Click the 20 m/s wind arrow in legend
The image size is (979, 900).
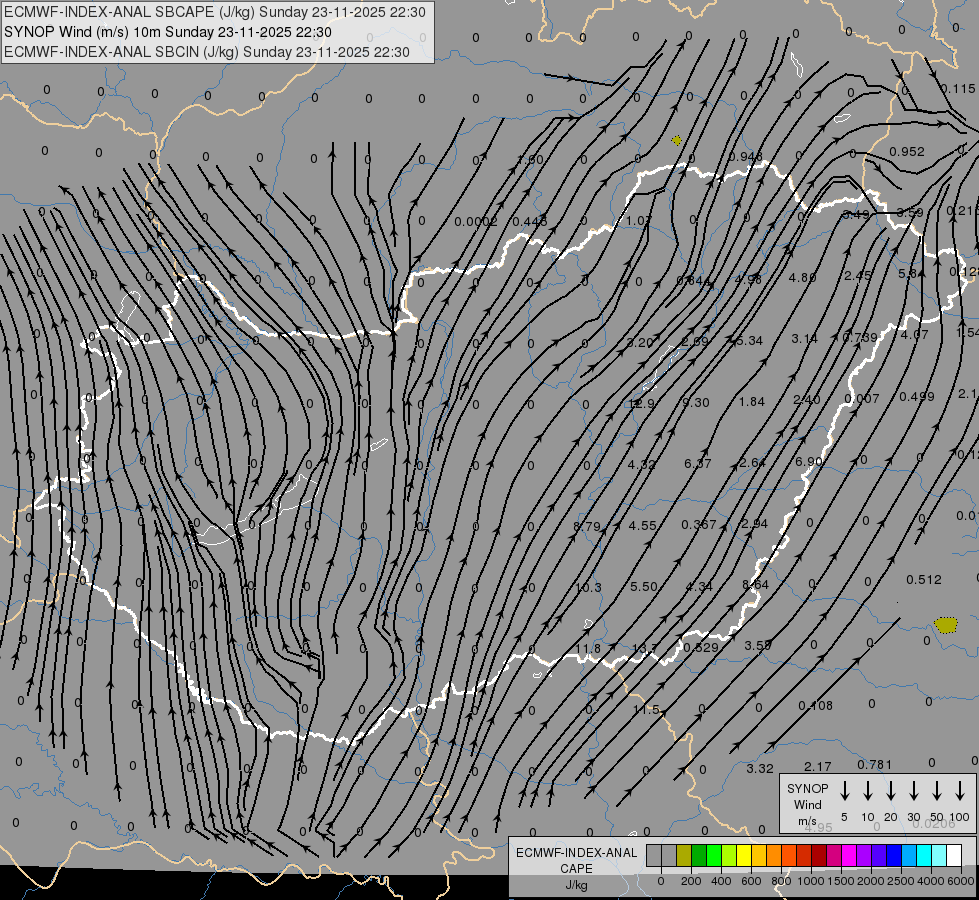coord(891,790)
